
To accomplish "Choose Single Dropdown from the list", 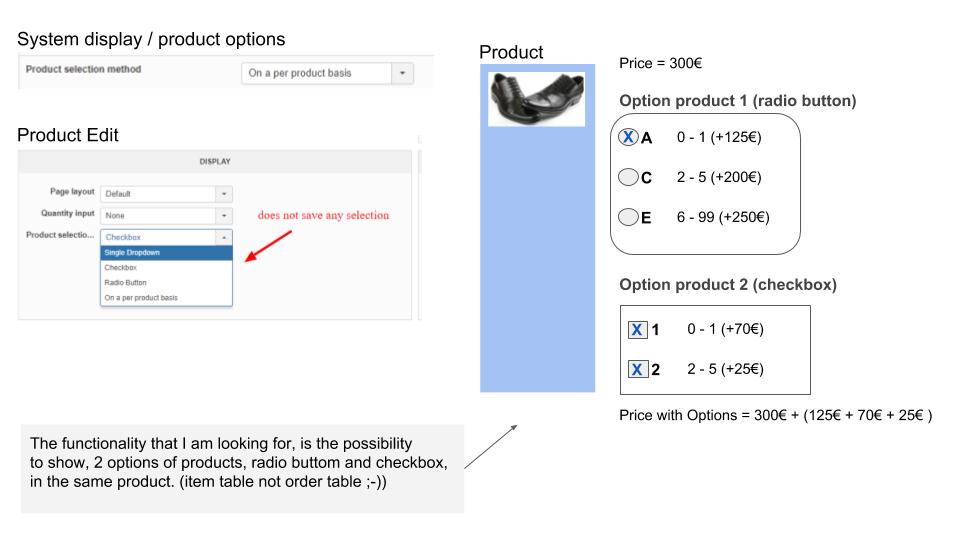I will (167, 253).
